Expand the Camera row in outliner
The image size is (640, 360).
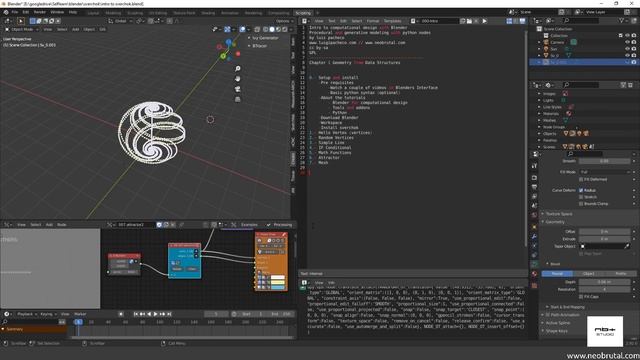tap(539, 42)
